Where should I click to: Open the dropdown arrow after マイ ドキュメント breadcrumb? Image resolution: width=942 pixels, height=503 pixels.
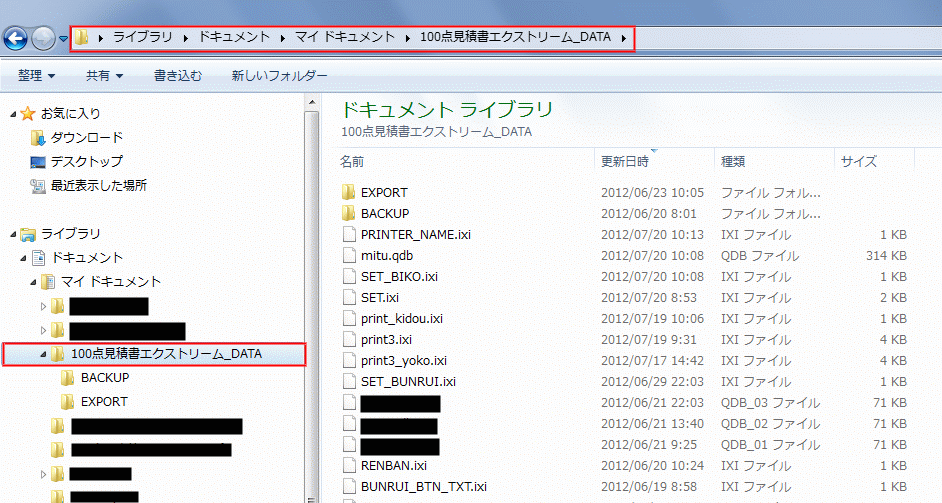click(407, 38)
